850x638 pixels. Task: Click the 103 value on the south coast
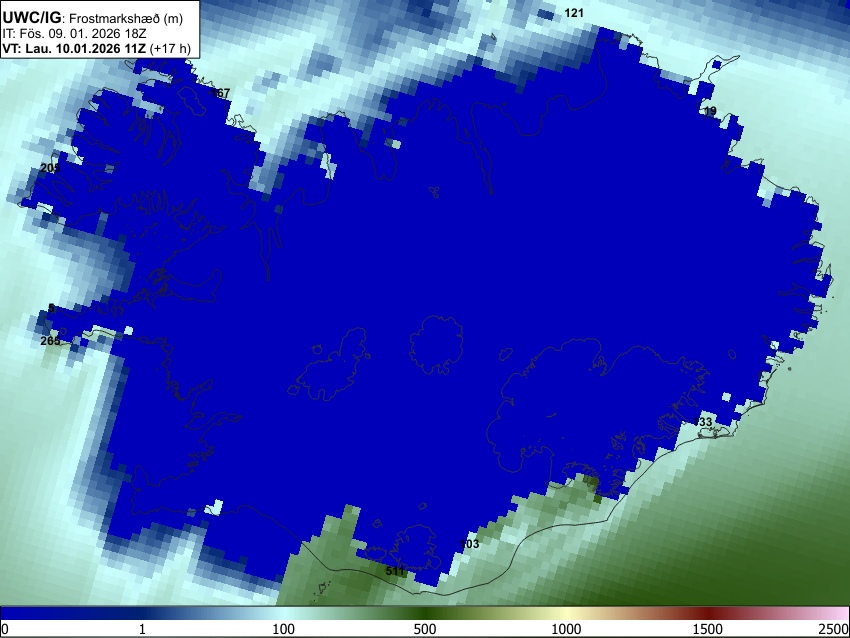tap(469, 544)
